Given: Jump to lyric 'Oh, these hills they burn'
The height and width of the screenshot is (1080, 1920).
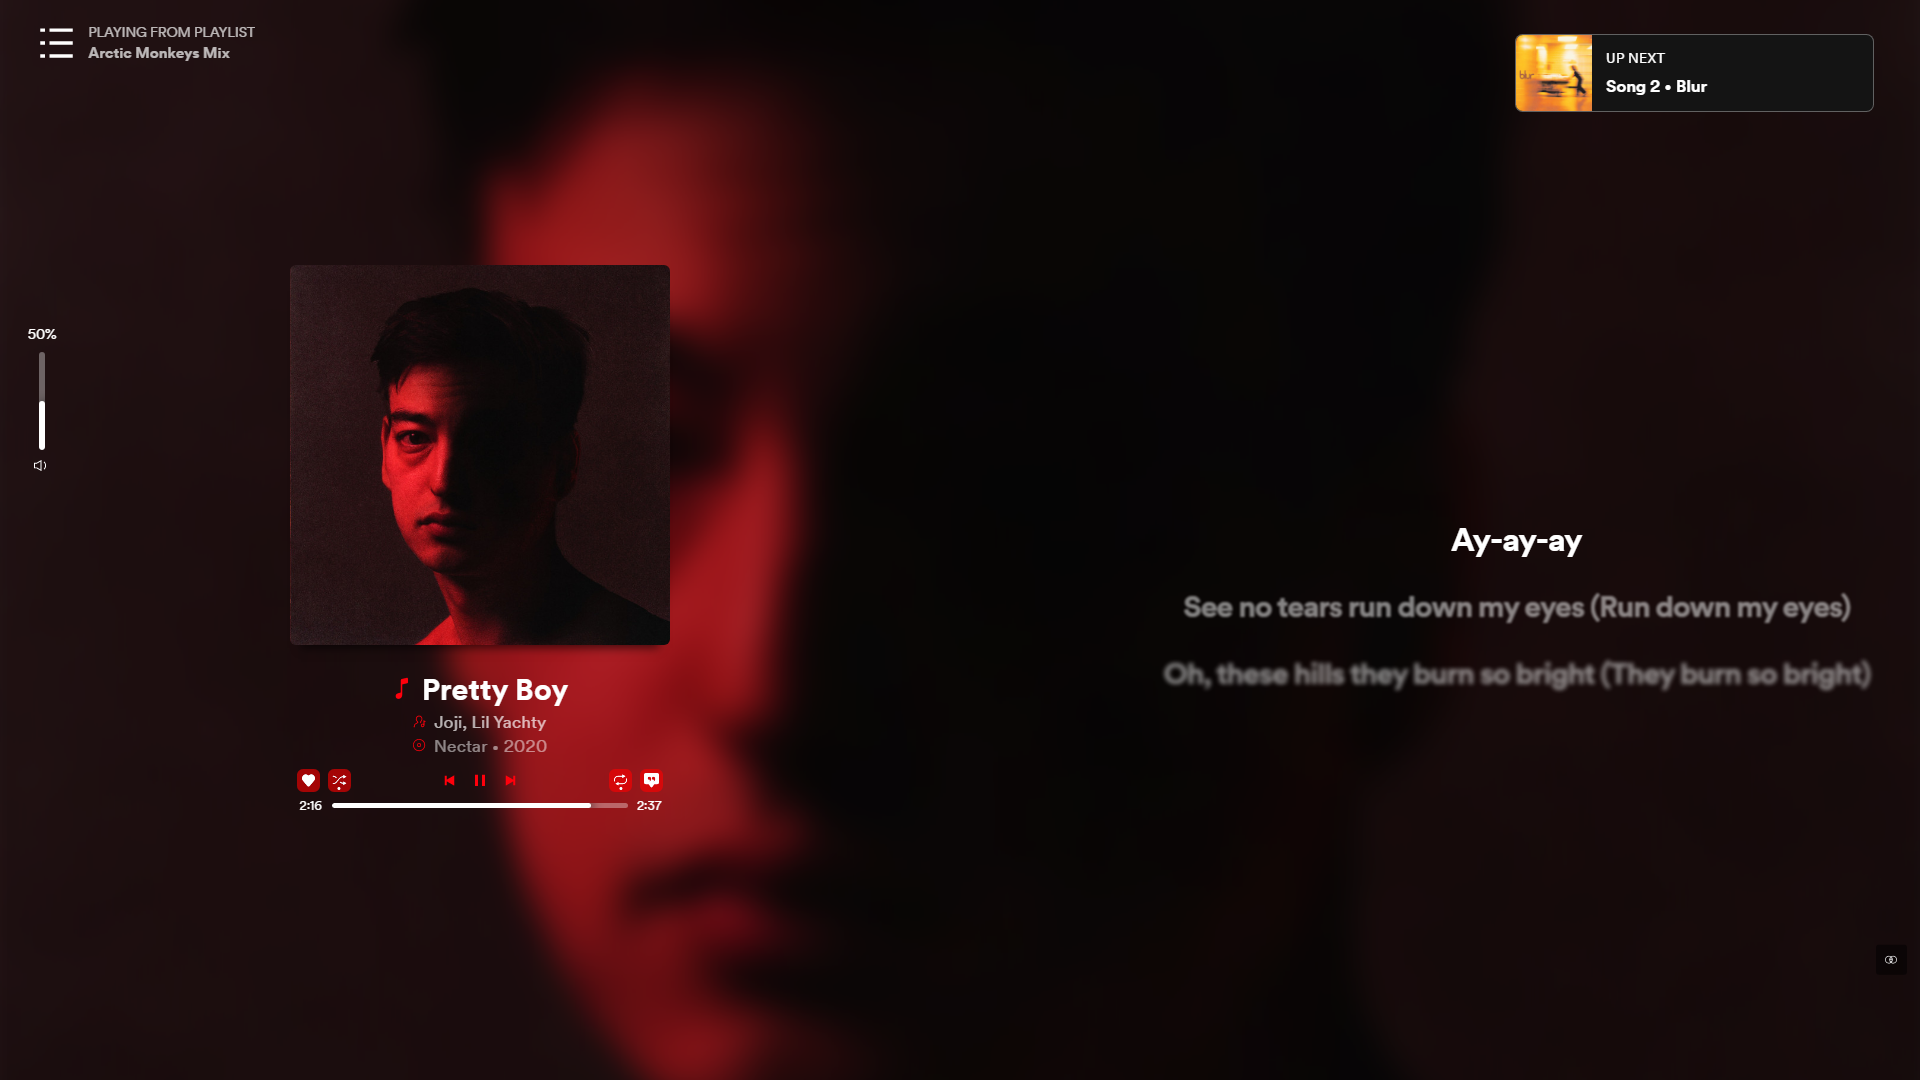Looking at the screenshot, I should pyautogui.click(x=1516, y=674).
